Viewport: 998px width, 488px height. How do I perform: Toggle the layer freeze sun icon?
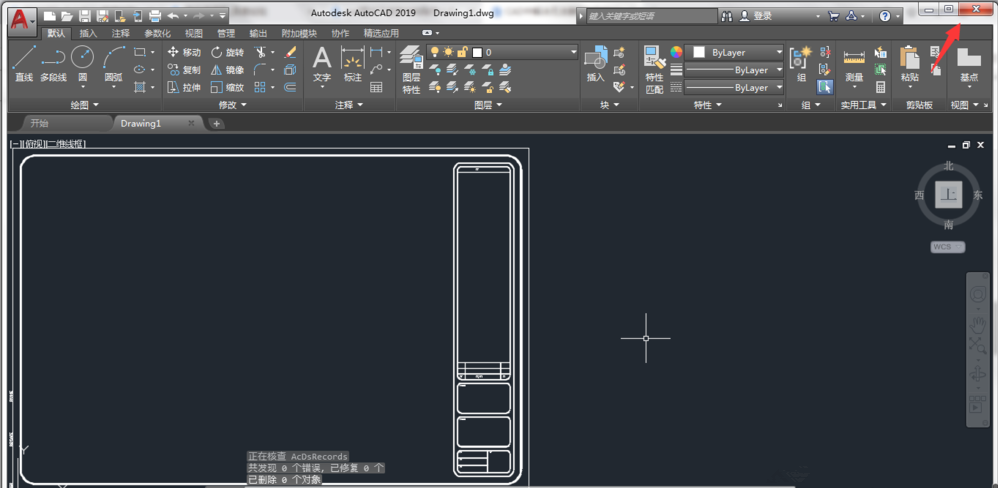(x=448, y=52)
